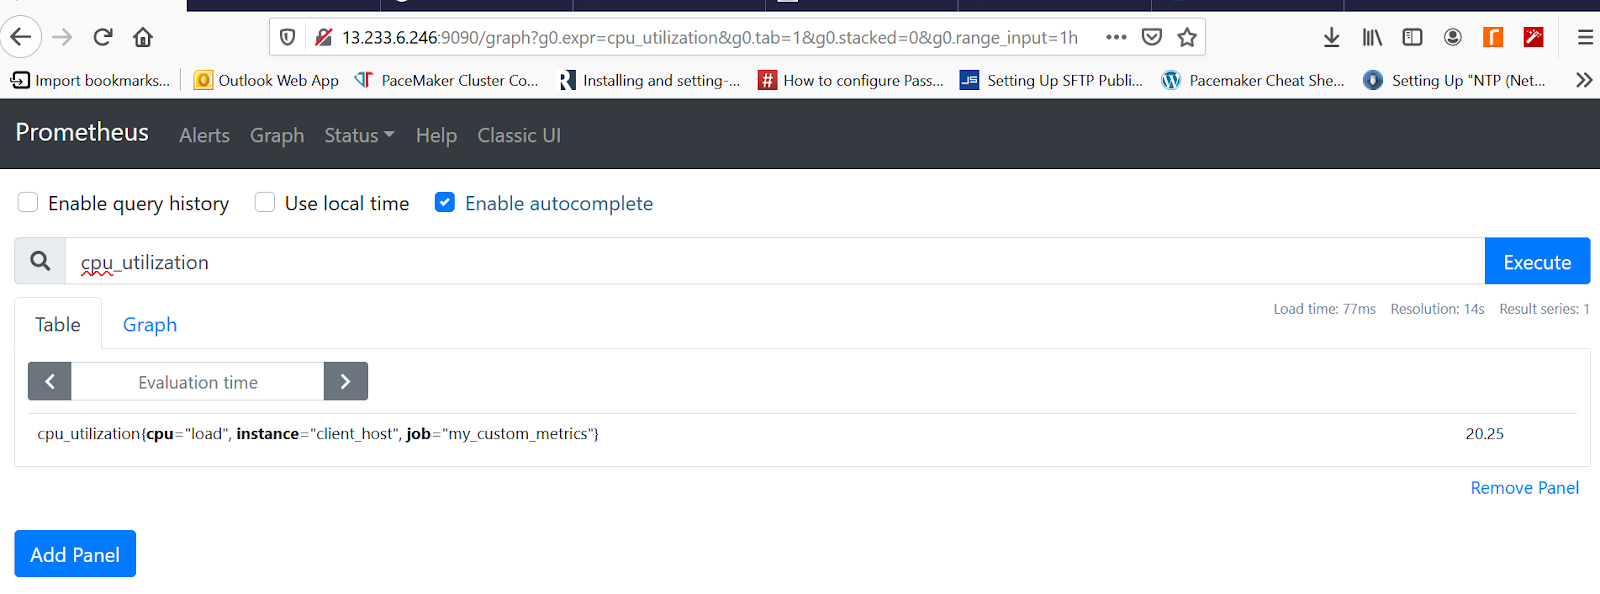Click the orange extension icon
The width and height of the screenshot is (1600, 594).
(x=1493, y=37)
